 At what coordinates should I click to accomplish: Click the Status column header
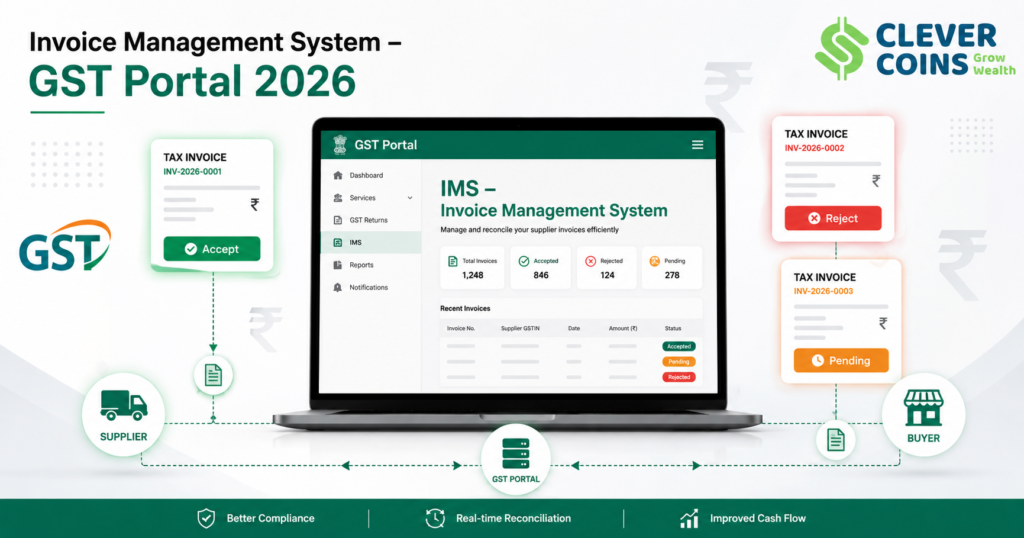pos(673,328)
